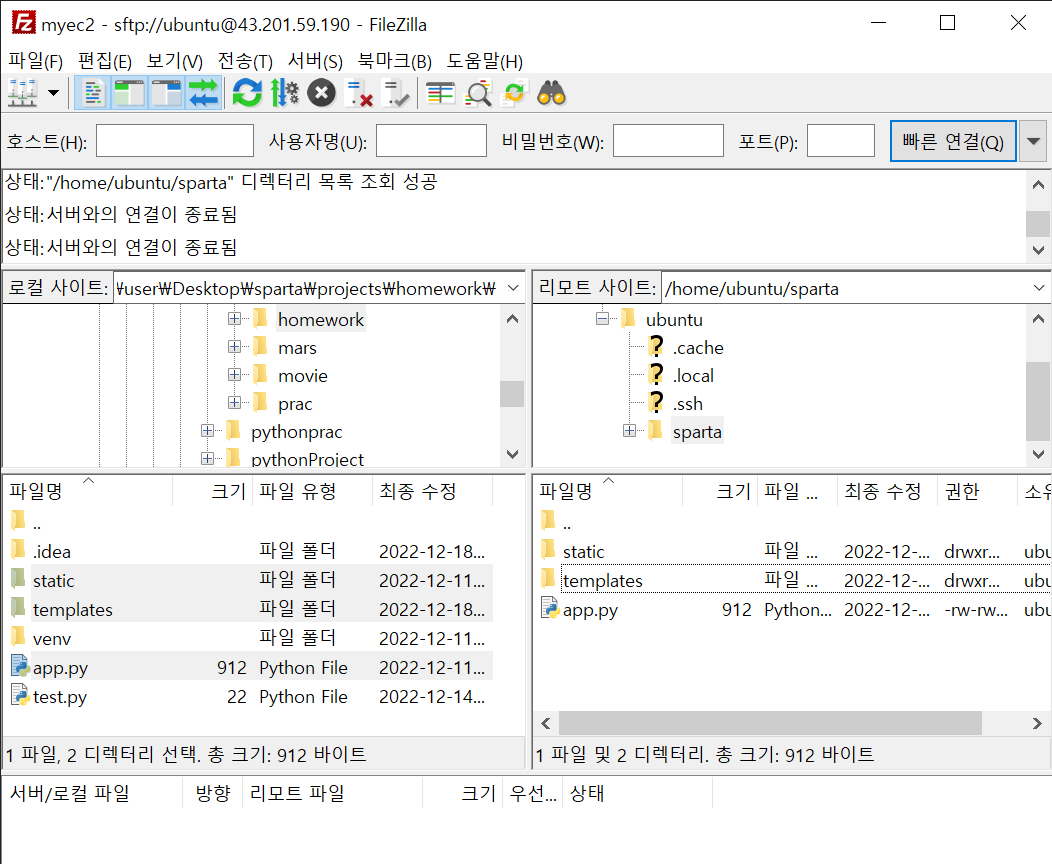This screenshot has width=1052, height=864.
Task: Click the 빠른 연결(Q) button
Action: (953, 141)
